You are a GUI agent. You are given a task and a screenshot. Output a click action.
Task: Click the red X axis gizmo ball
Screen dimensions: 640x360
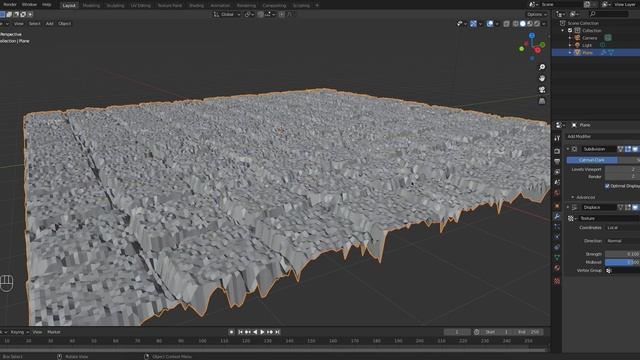pos(538,50)
